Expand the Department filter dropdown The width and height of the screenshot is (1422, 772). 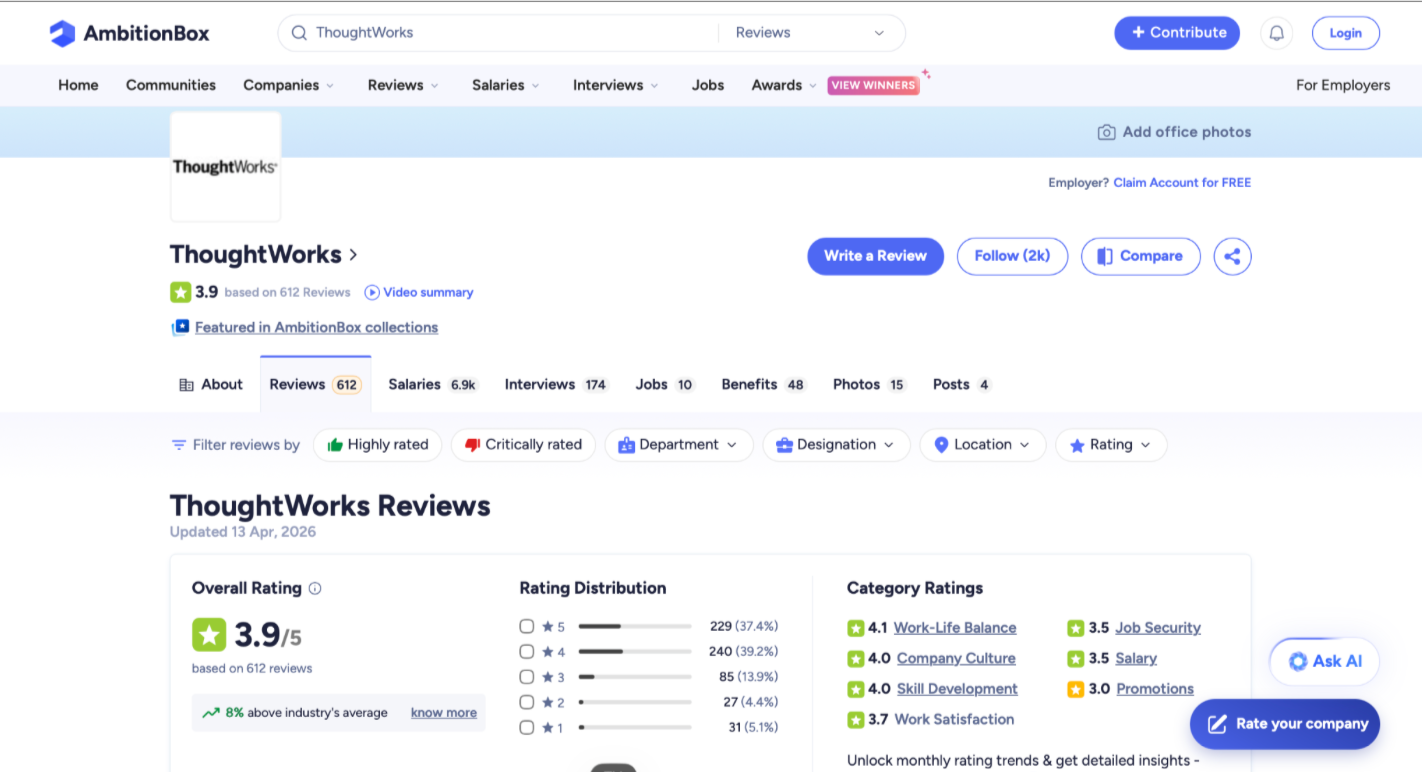(x=678, y=445)
